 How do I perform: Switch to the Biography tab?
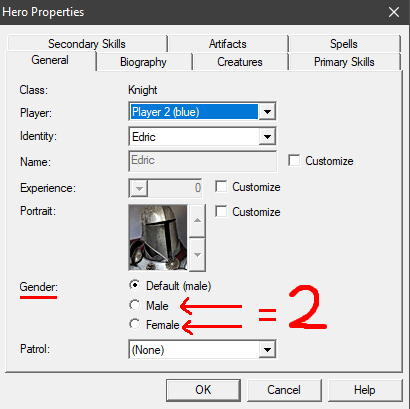pos(143,62)
